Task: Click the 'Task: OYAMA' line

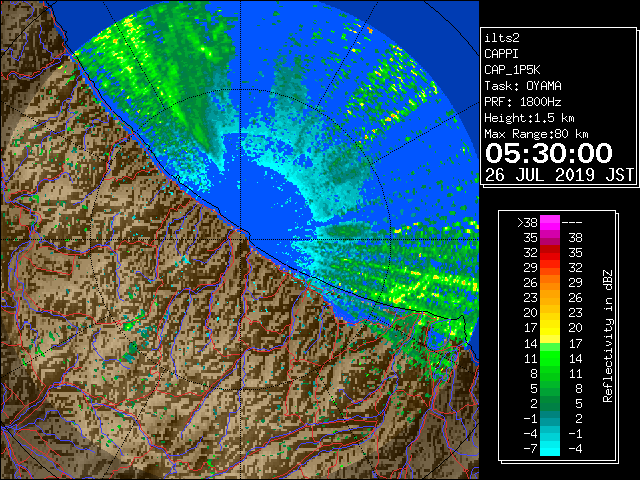Action: pos(523,86)
